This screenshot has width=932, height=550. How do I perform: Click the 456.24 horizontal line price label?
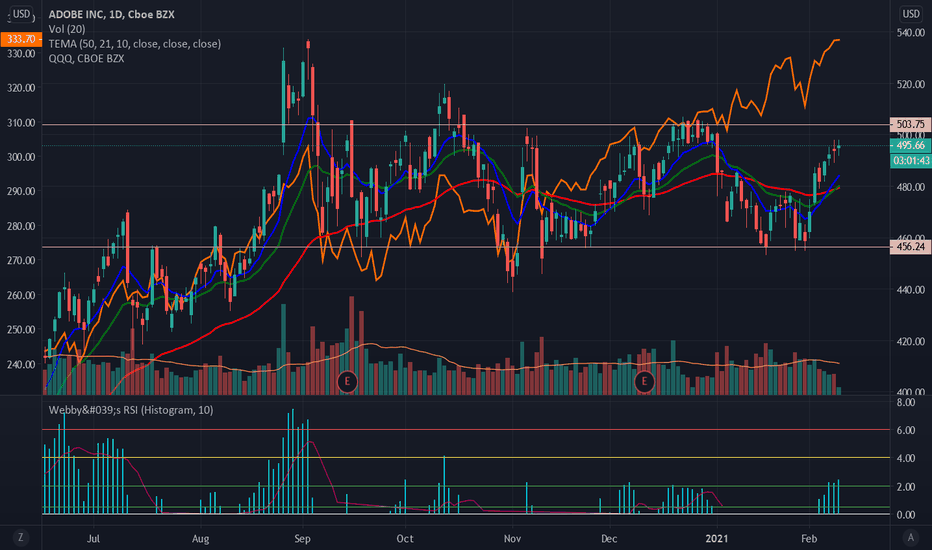(x=910, y=247)
